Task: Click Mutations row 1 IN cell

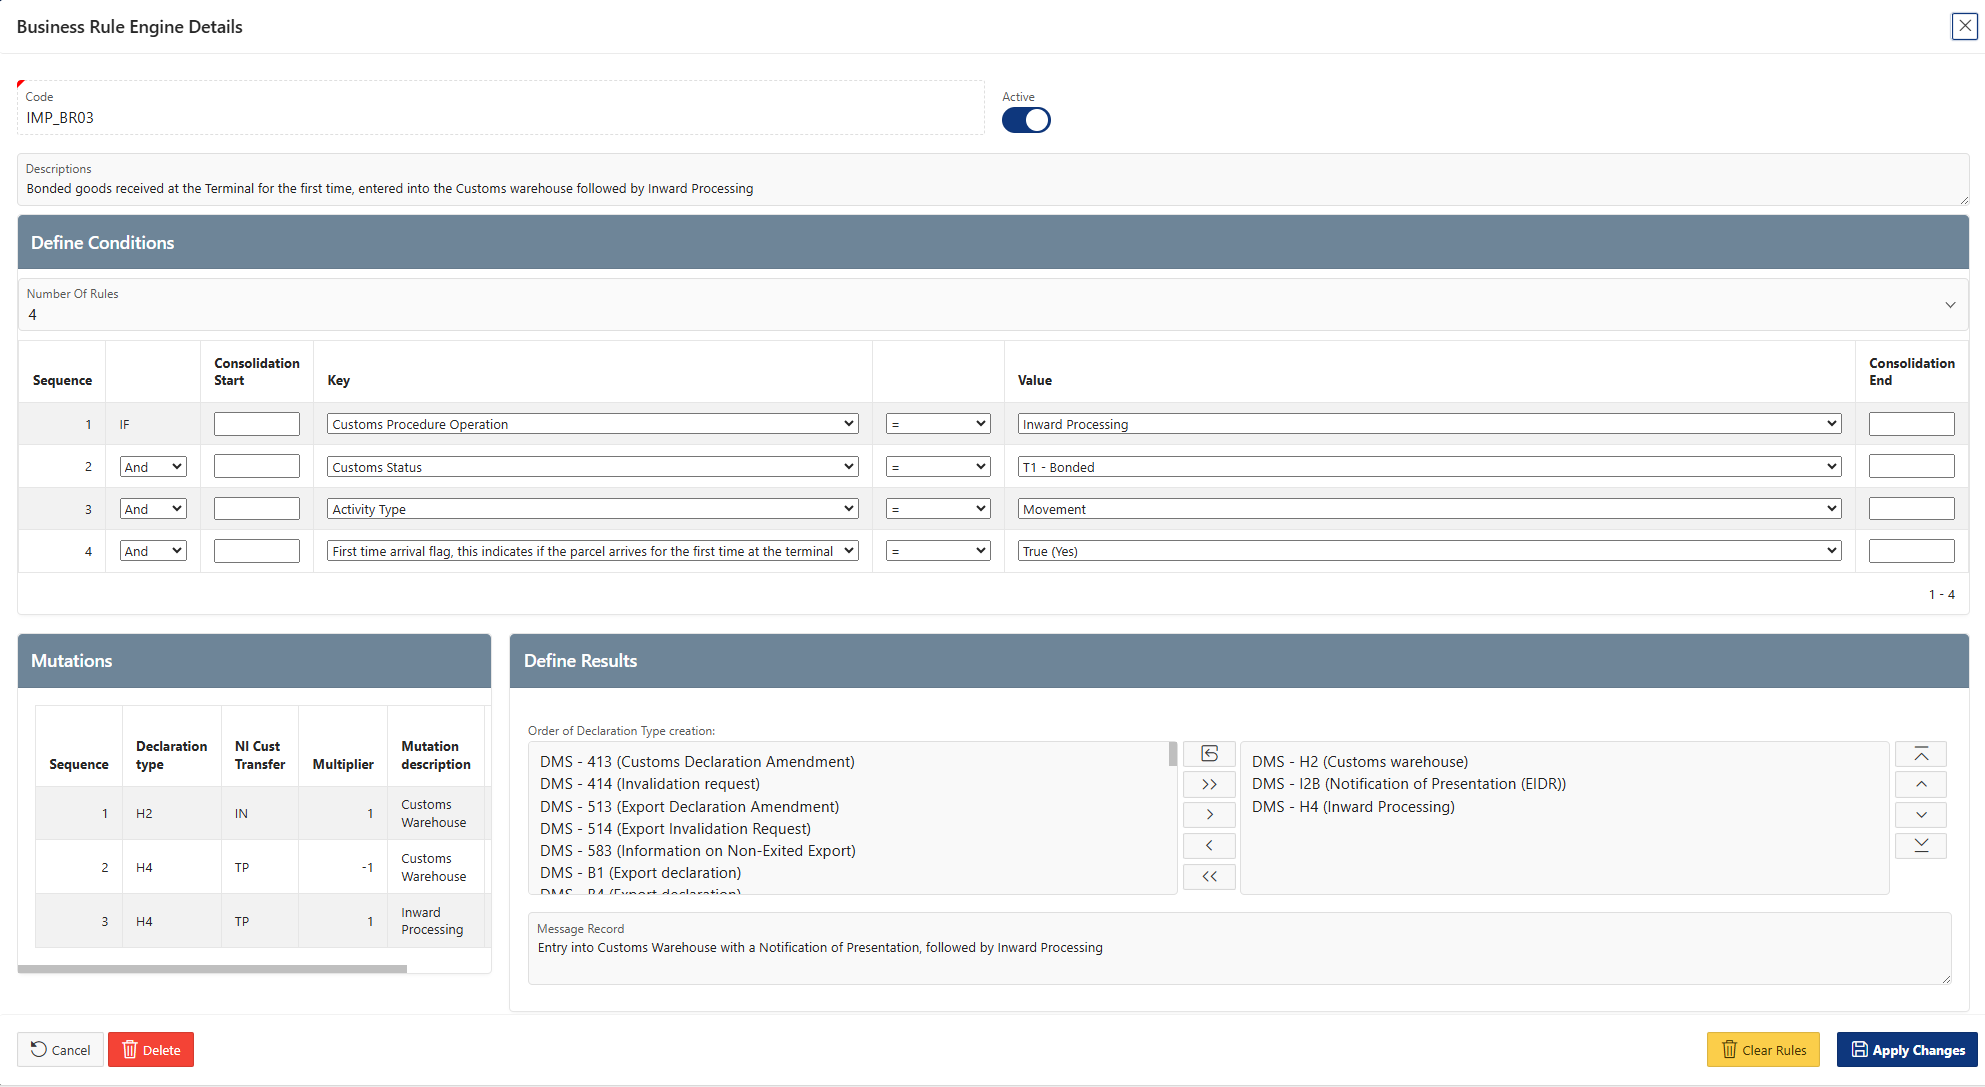Action: coord(260,814)
